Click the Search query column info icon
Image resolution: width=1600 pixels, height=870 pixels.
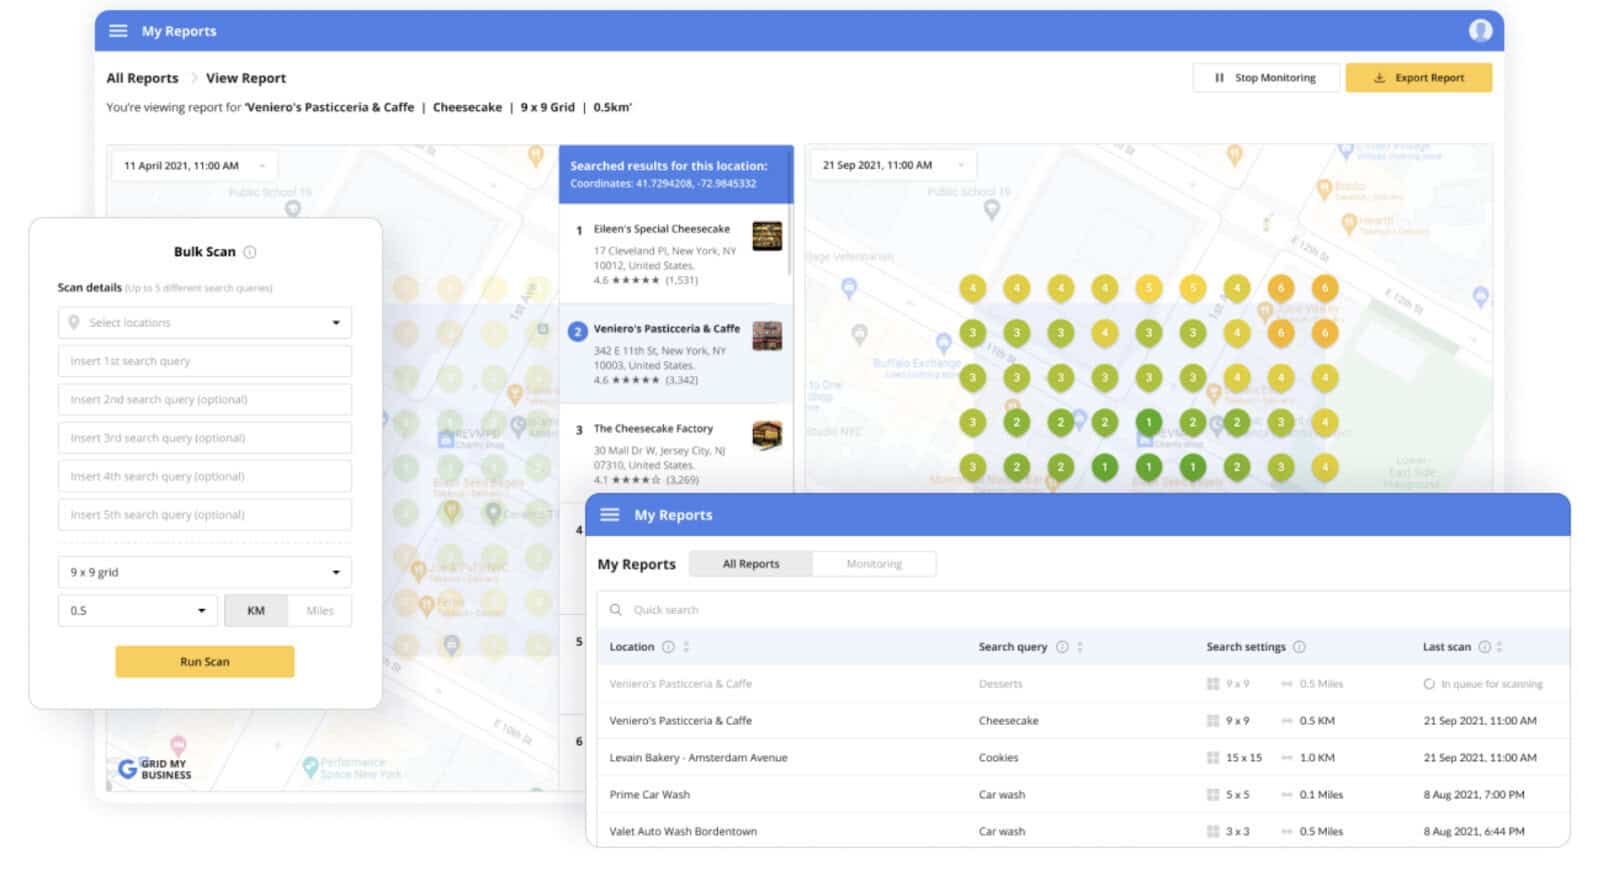point(1062,647)
